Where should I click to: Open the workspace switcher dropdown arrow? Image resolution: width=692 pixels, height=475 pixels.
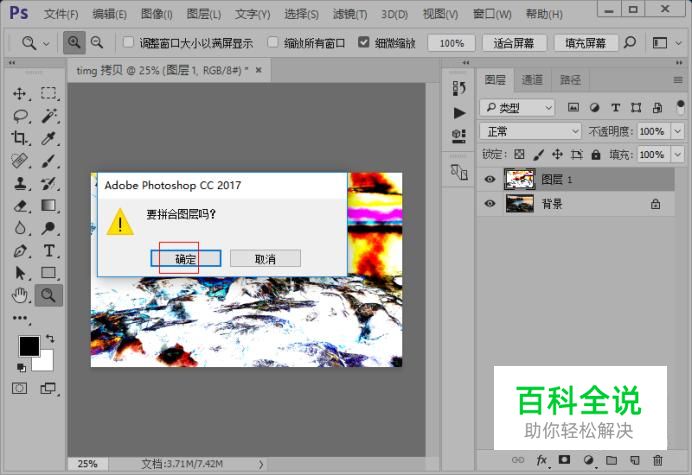tap(678, 43)
